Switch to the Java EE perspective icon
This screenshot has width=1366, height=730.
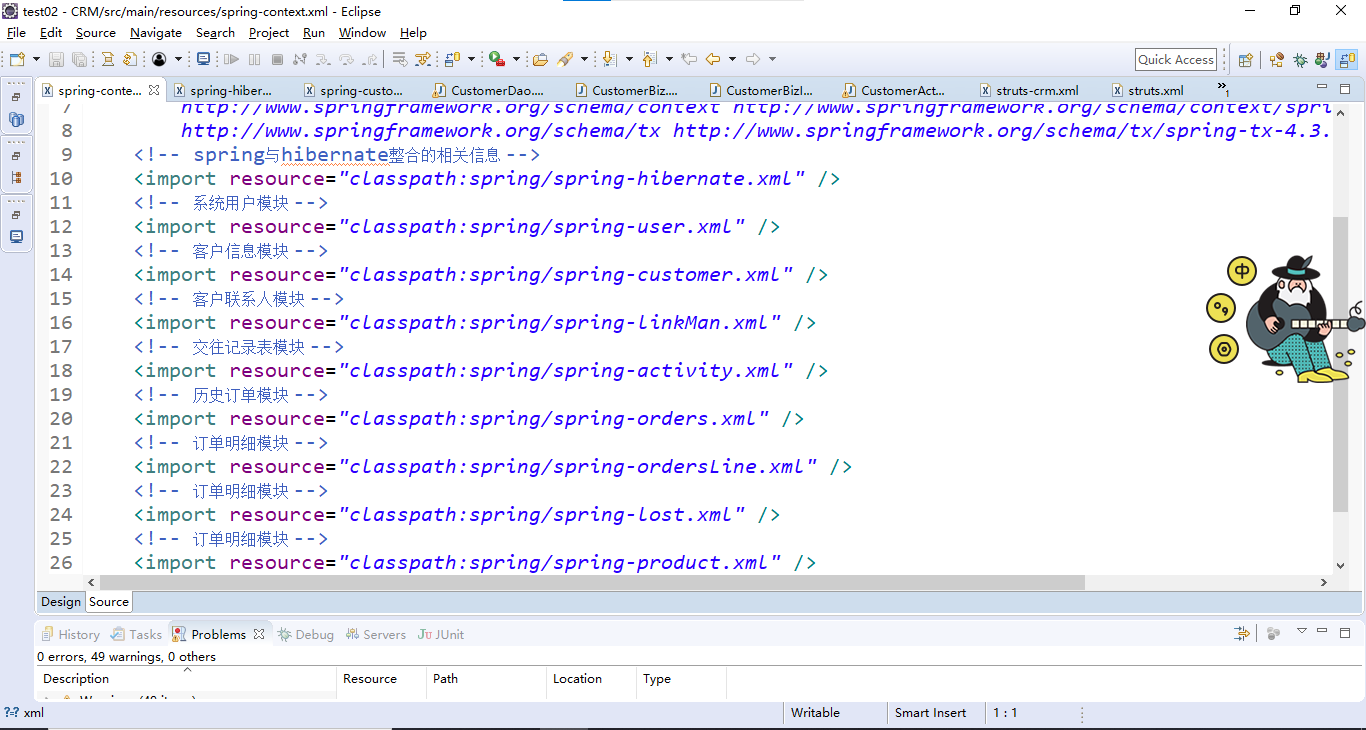1276,59
